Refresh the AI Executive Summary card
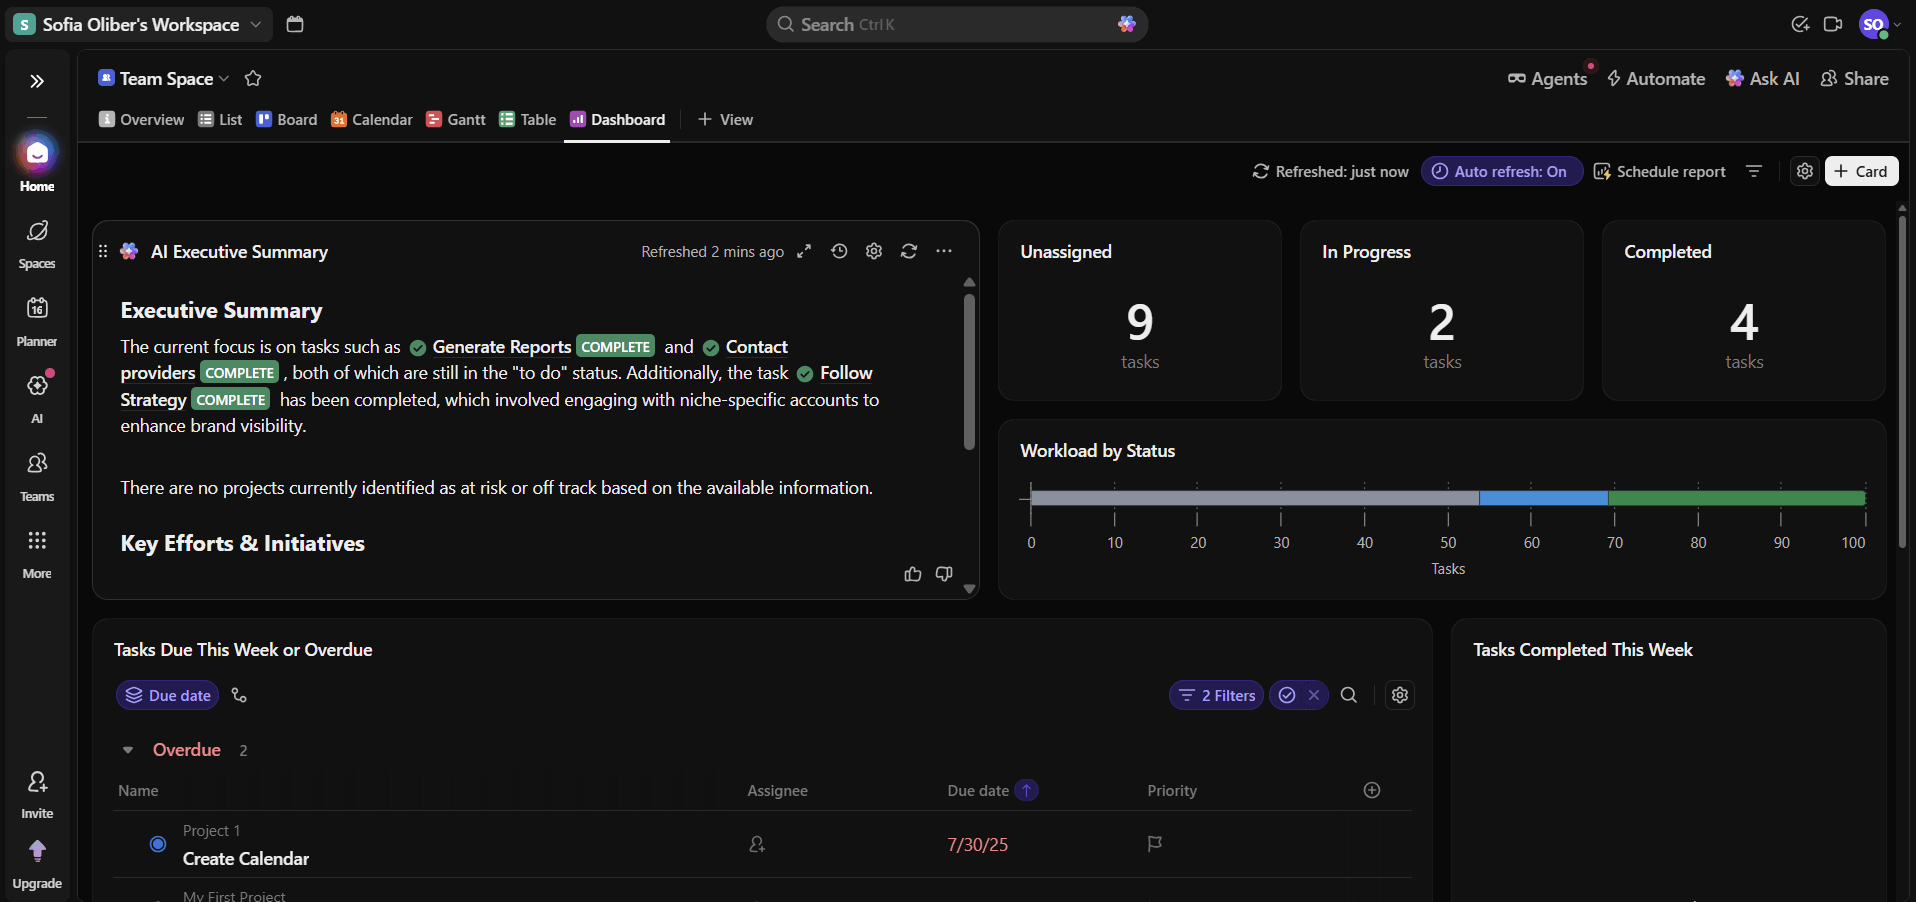The image size is (1916, 902). pyautogui.click(x=908, y=252)
